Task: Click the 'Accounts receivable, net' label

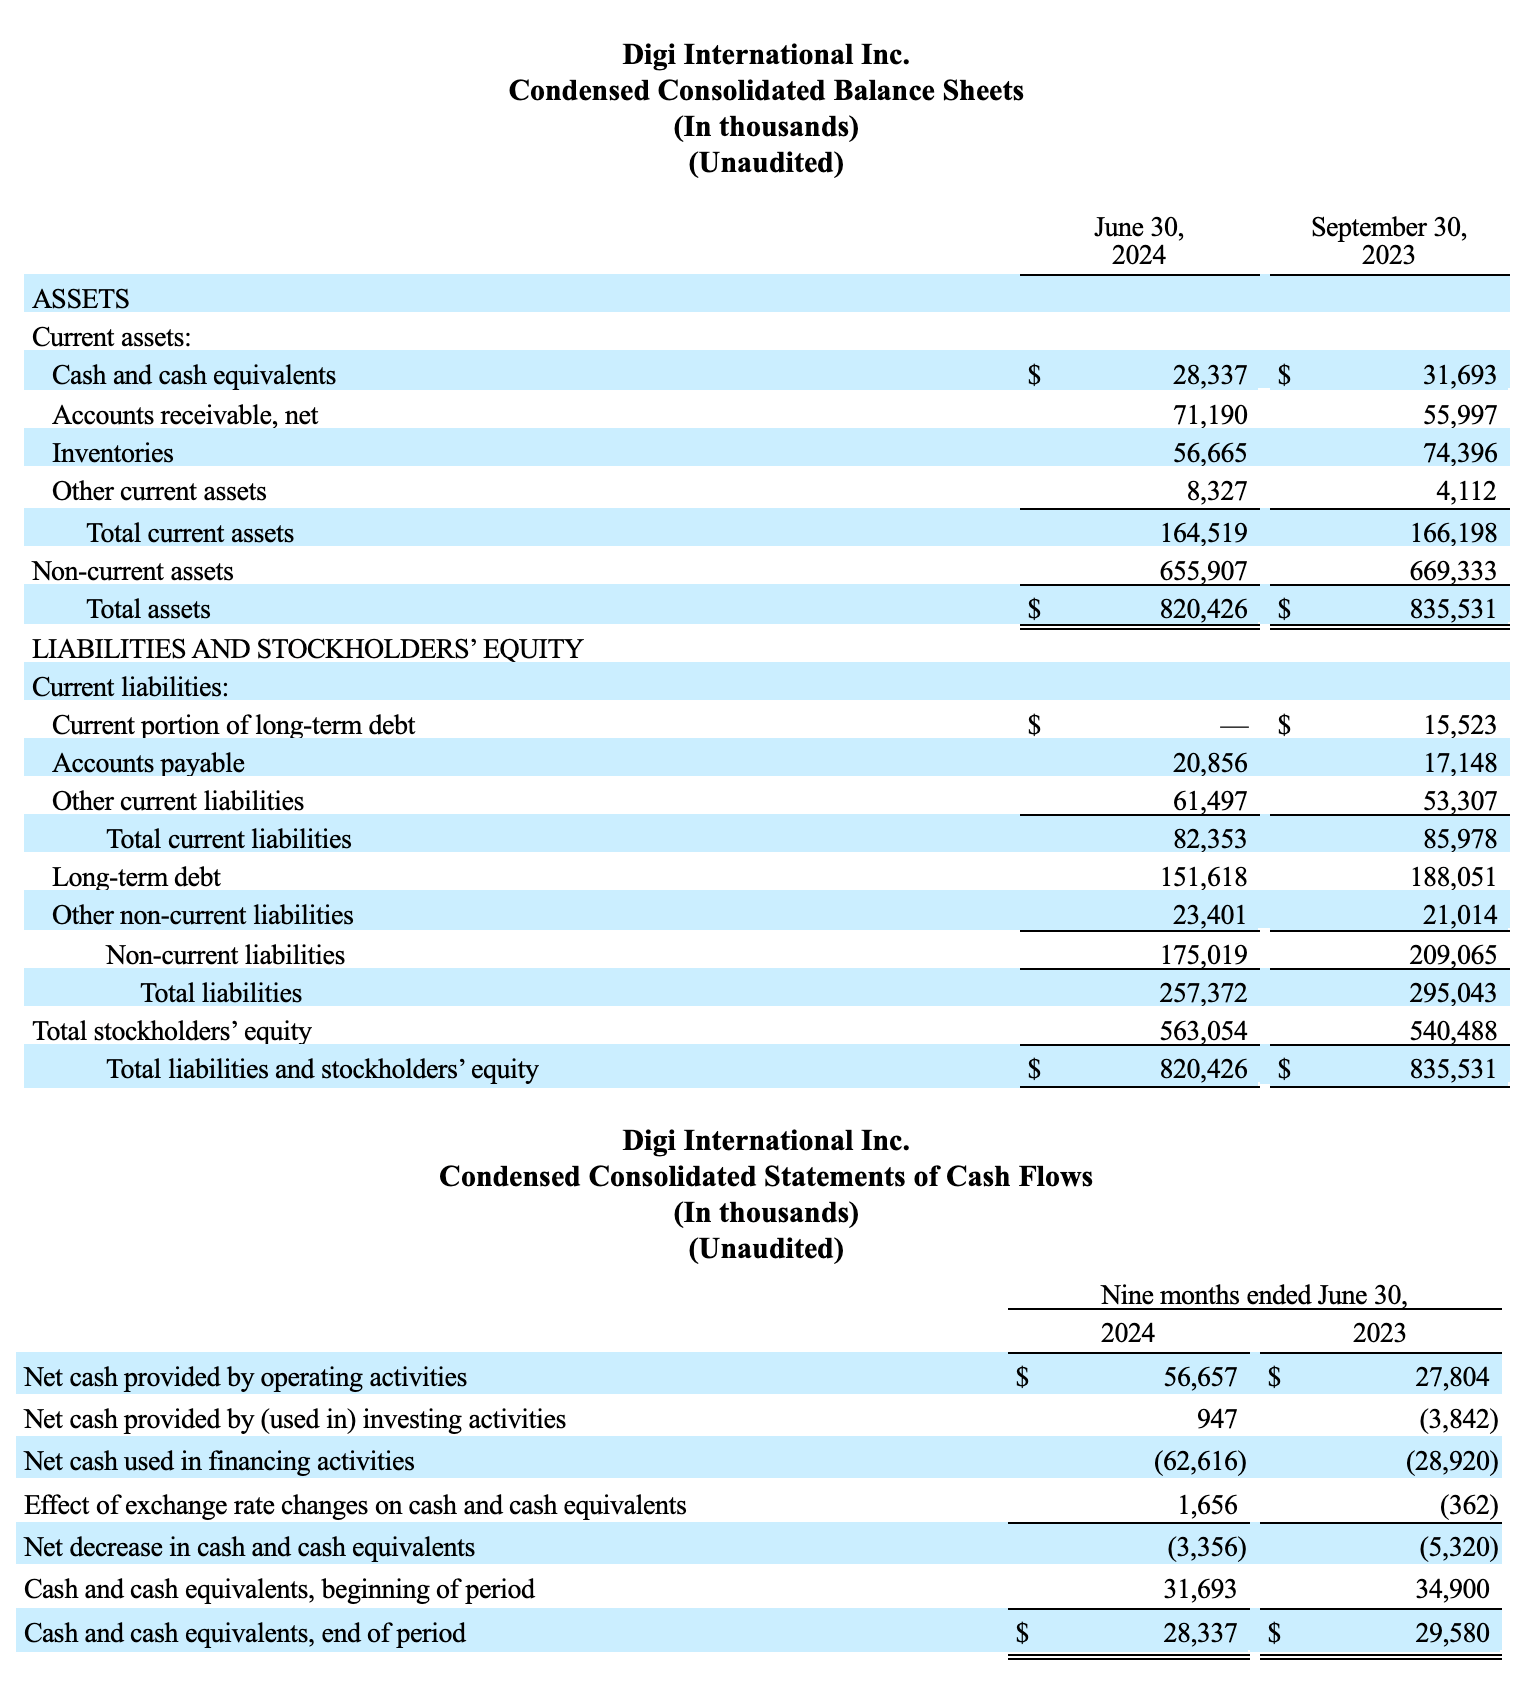Action: click(x=185, y=414)
